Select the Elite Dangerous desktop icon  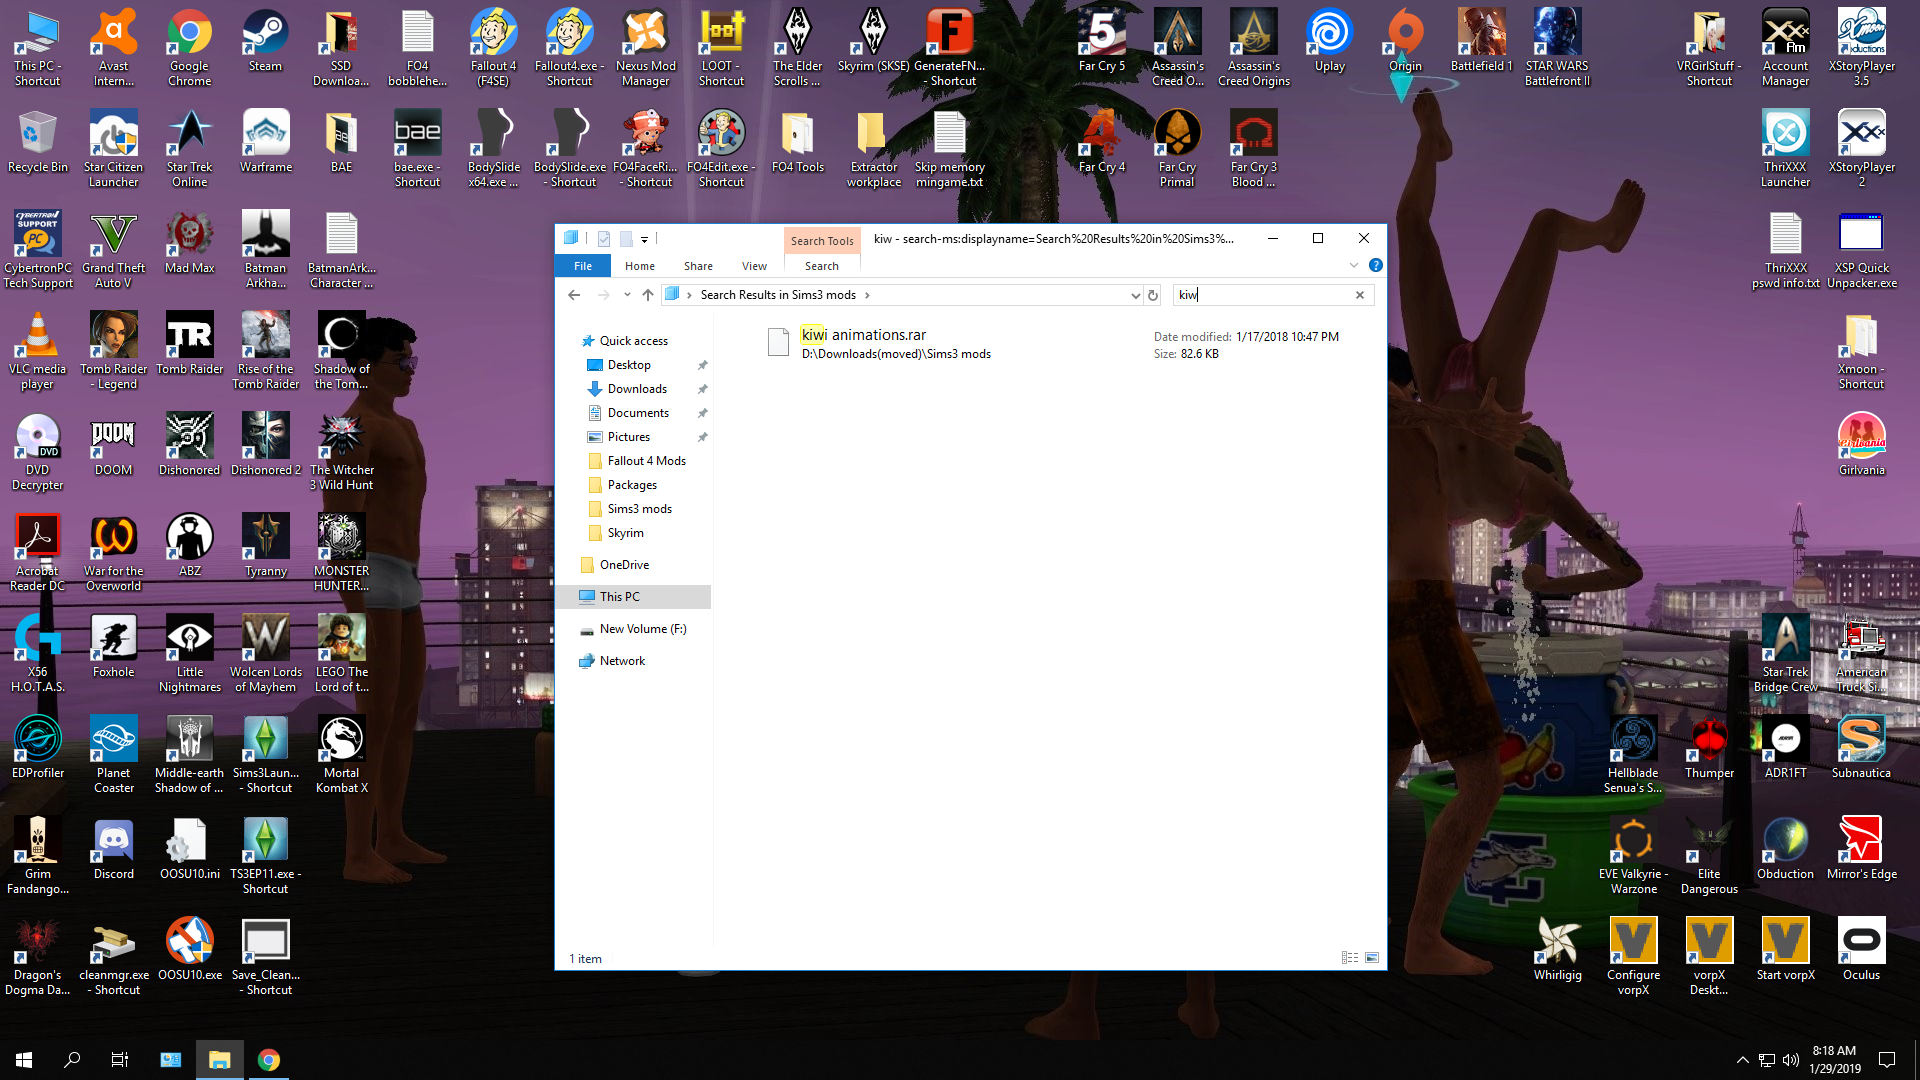(1709, 856)
